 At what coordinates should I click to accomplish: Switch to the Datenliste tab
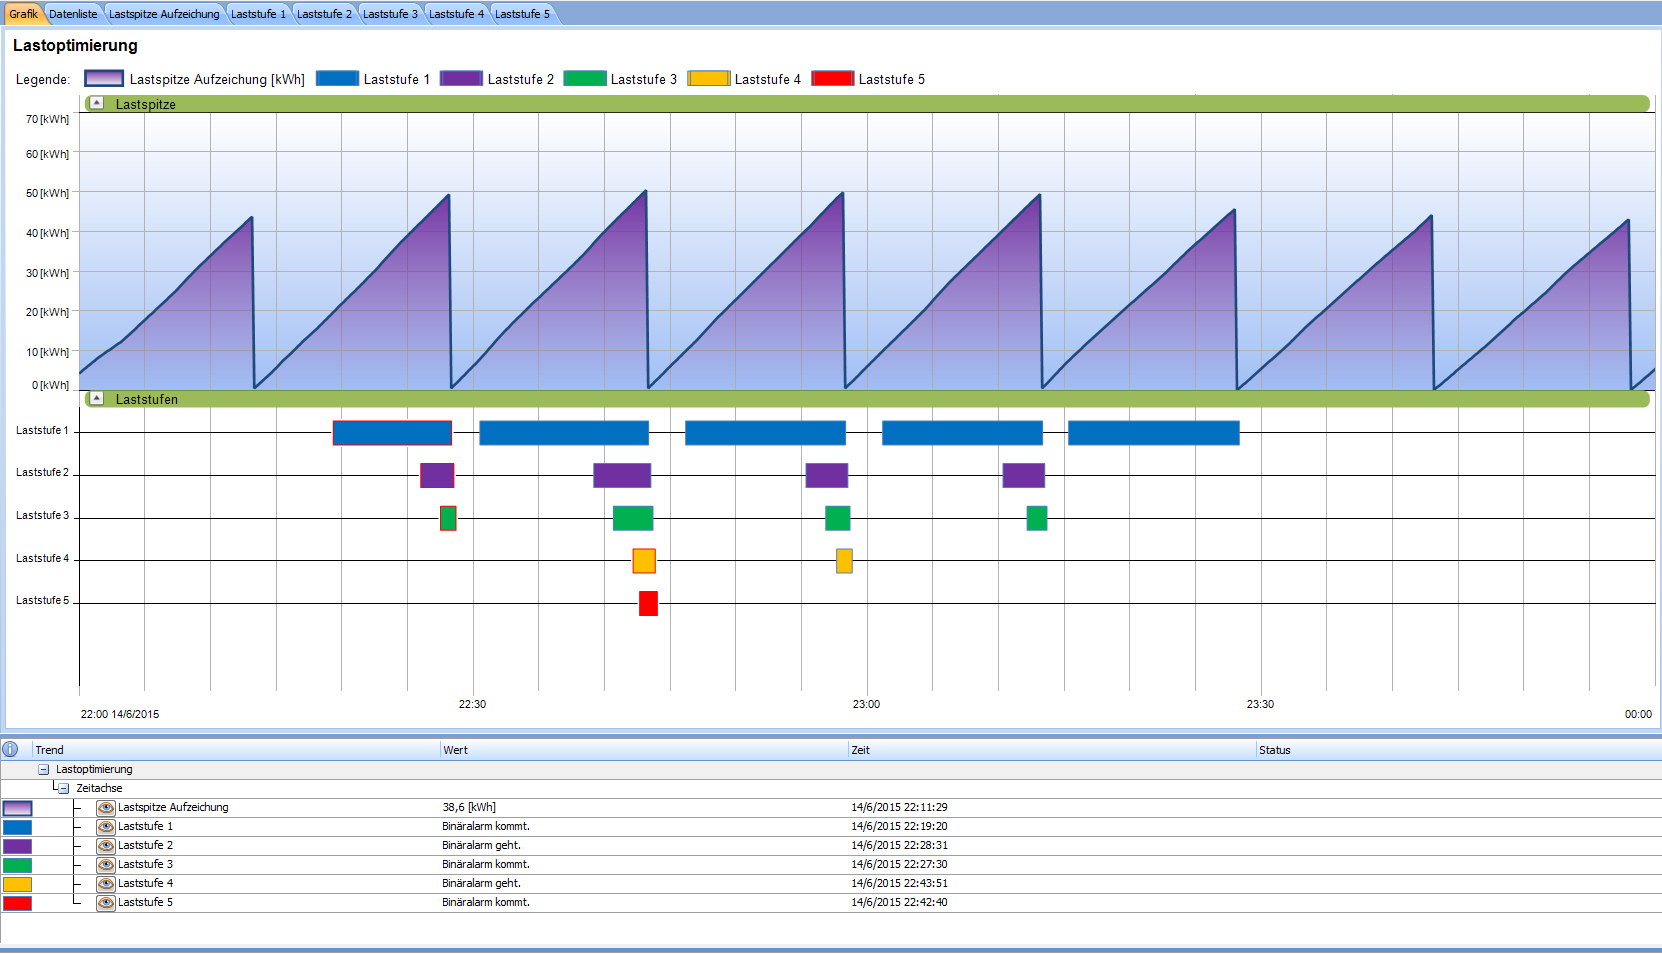tap(73, 14)
